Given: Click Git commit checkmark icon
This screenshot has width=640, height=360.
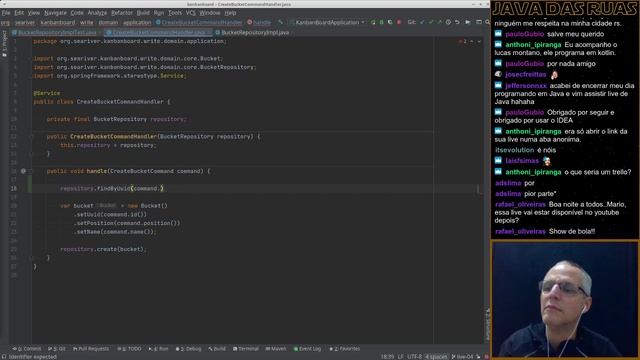Looking at the screenshot, I should 431,22.
